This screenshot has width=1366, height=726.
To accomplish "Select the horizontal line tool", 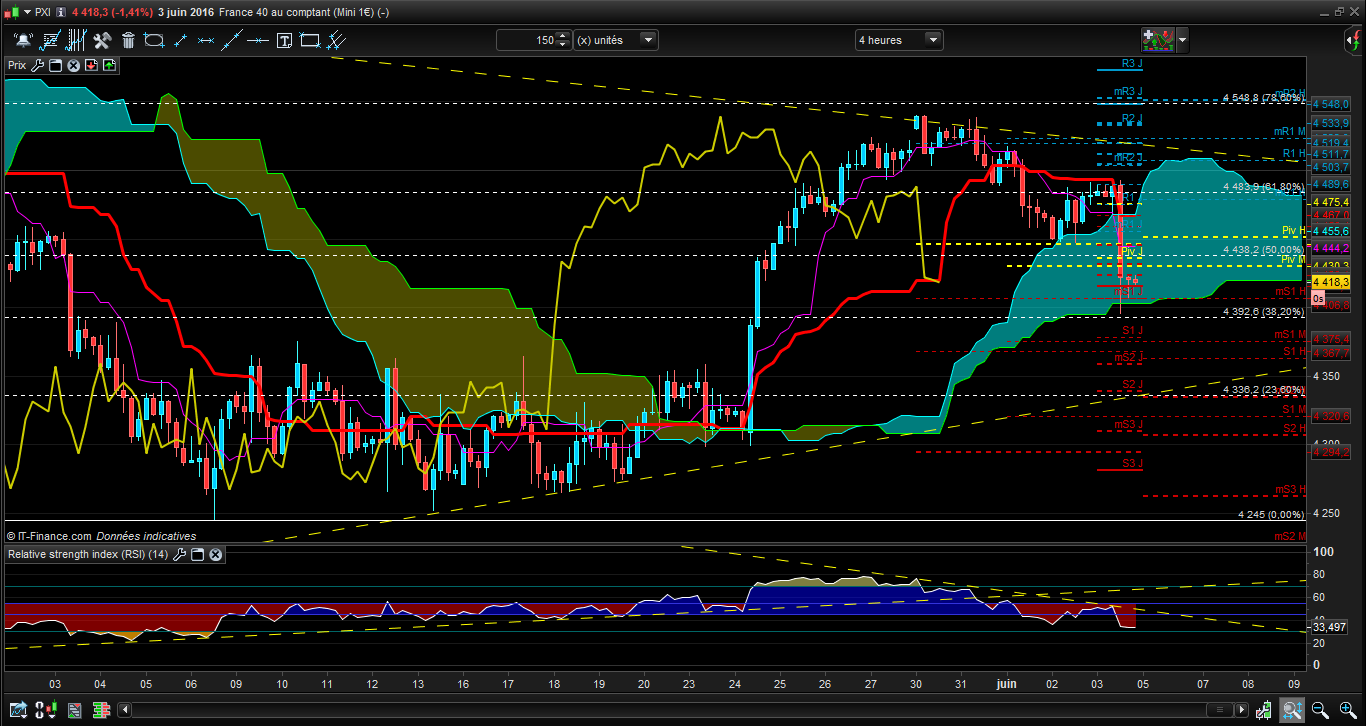I will 258,40.
